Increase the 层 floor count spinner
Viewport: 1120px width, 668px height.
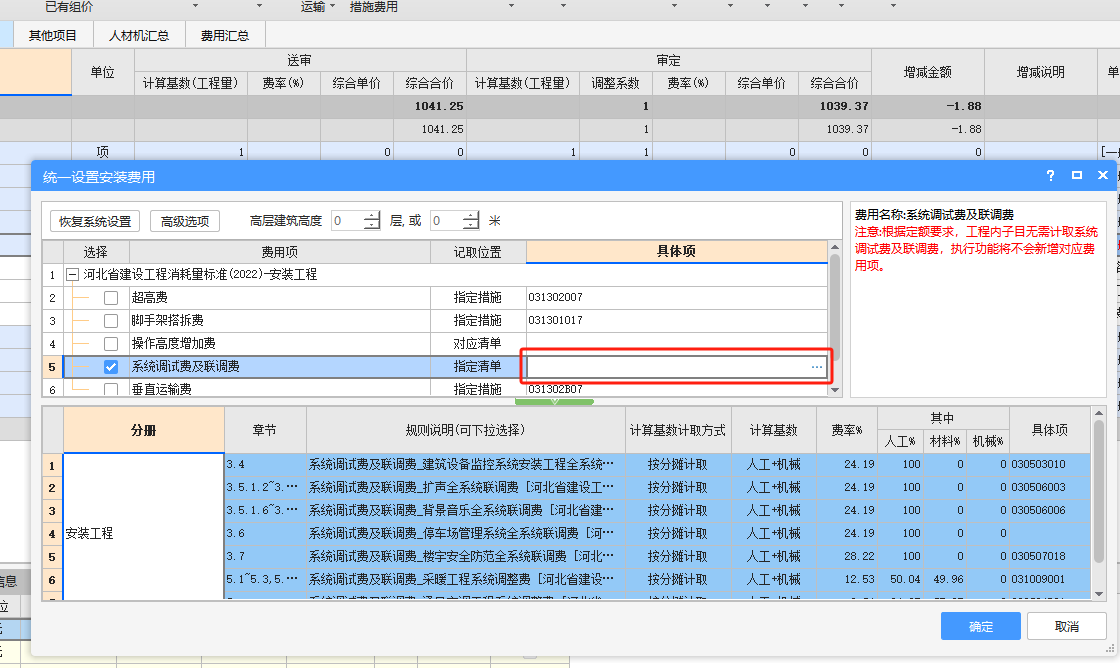coord(372,216)
